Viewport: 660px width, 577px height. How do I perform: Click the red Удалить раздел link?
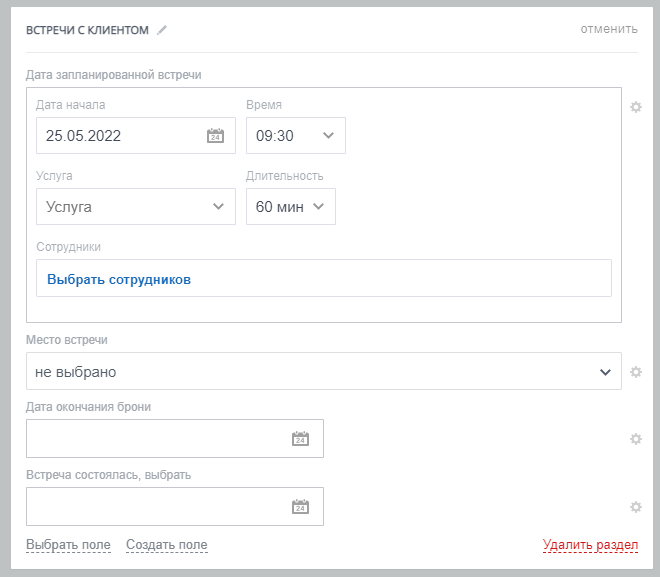(x=590, y=545)
